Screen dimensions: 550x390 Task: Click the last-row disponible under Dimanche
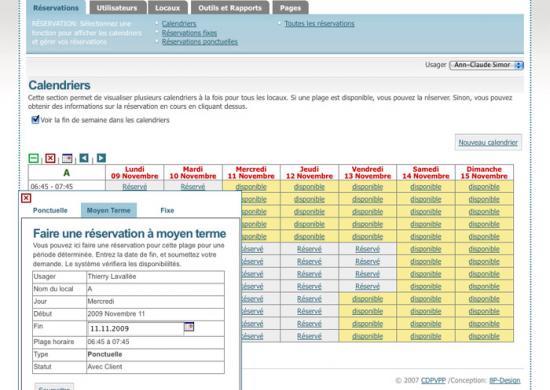(484, 336)
